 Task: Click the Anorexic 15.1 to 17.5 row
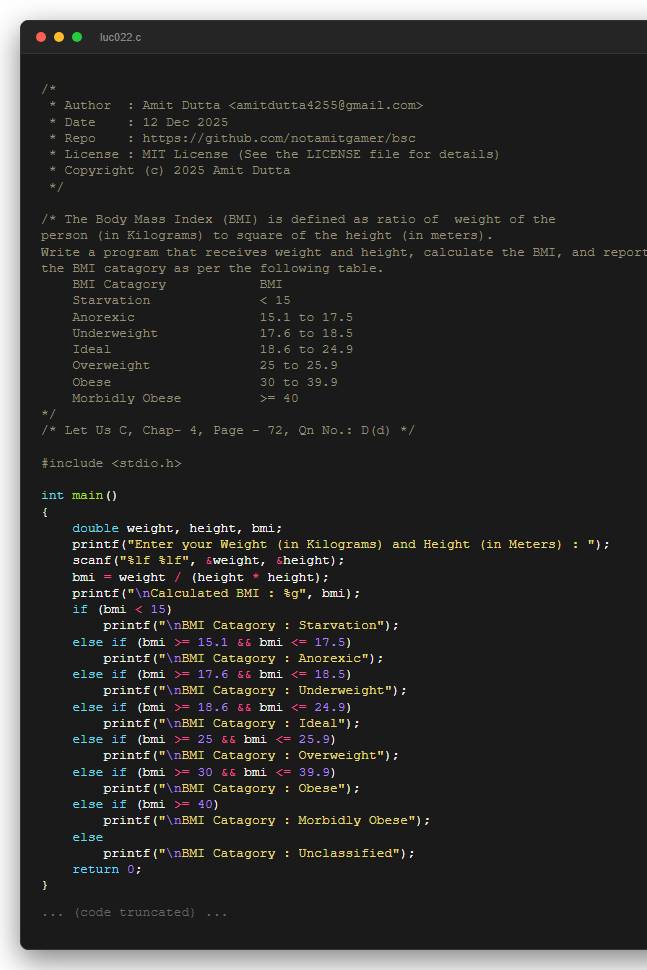tap(212, 317)
